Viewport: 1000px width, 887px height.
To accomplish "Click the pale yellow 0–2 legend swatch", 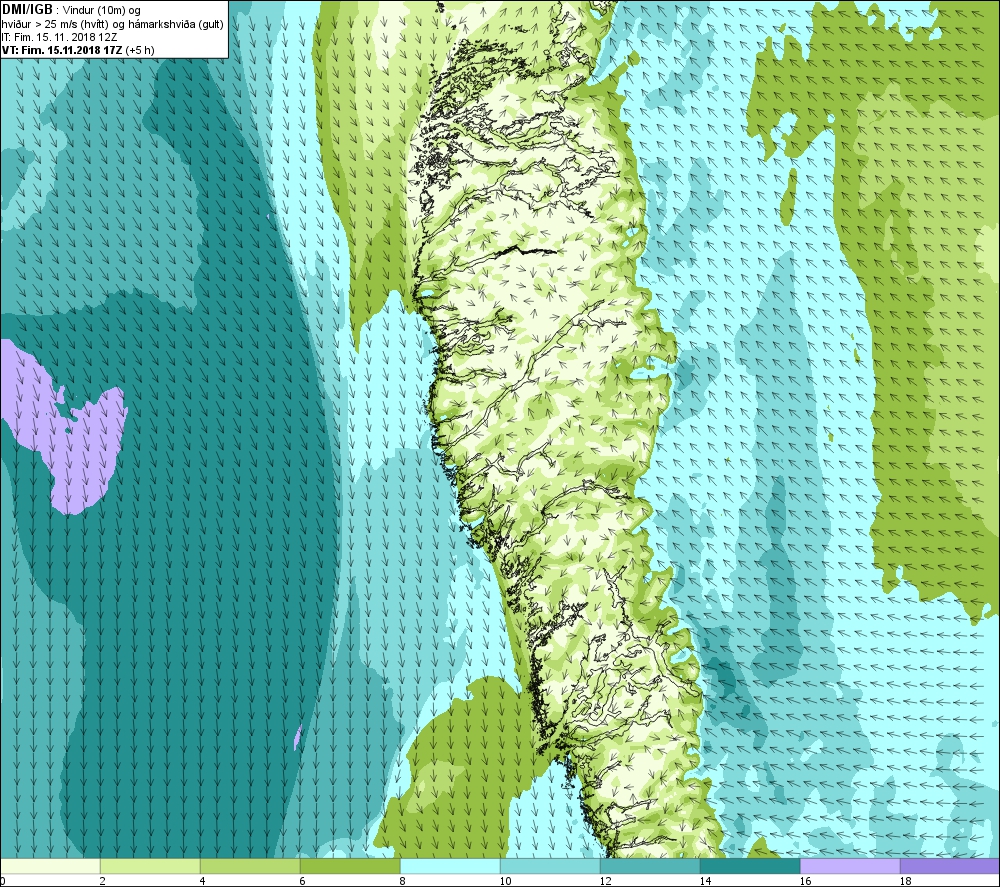I will [50, 866].
